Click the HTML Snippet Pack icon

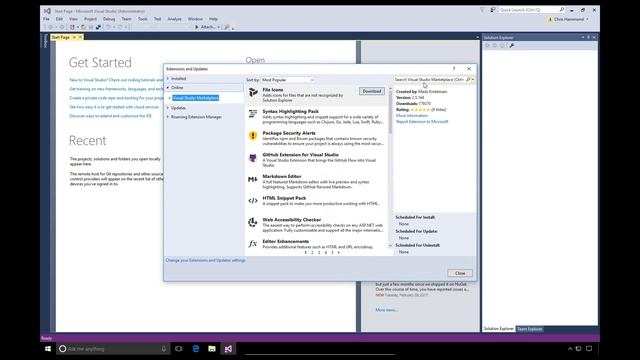[253, 201]
